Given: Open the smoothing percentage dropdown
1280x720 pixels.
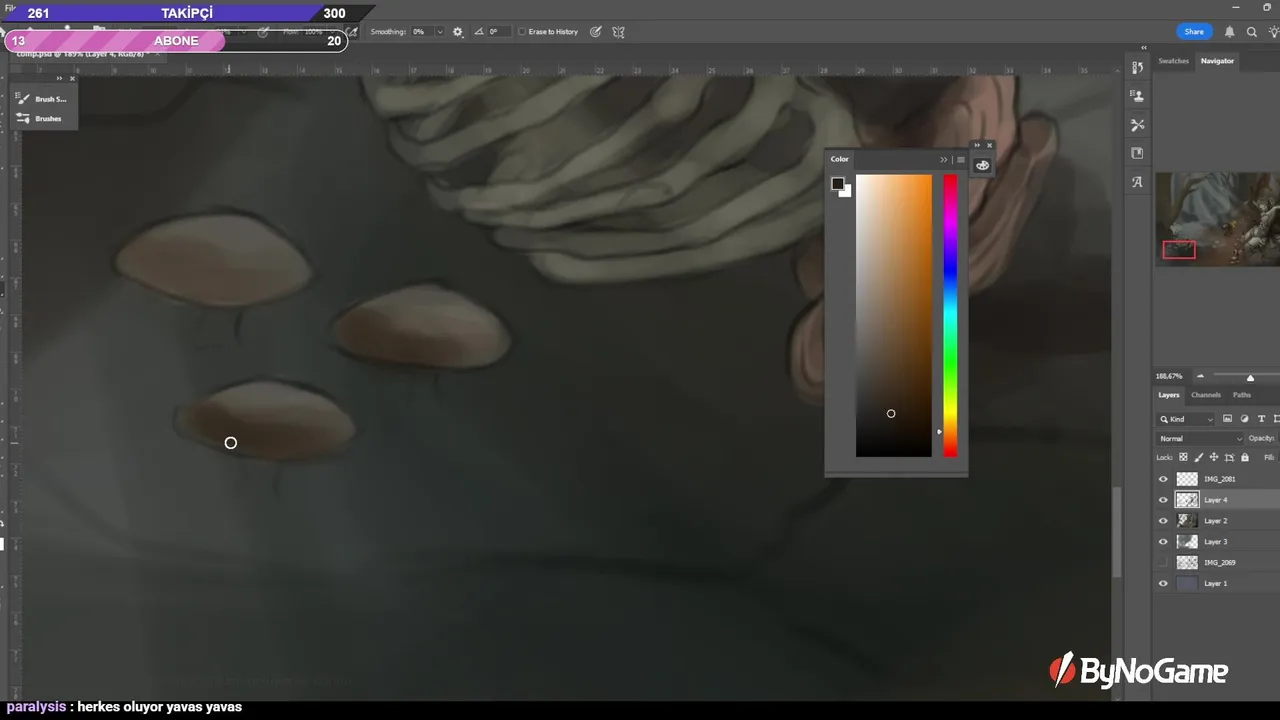Looking at the screenshot, I should click(439, 32).
